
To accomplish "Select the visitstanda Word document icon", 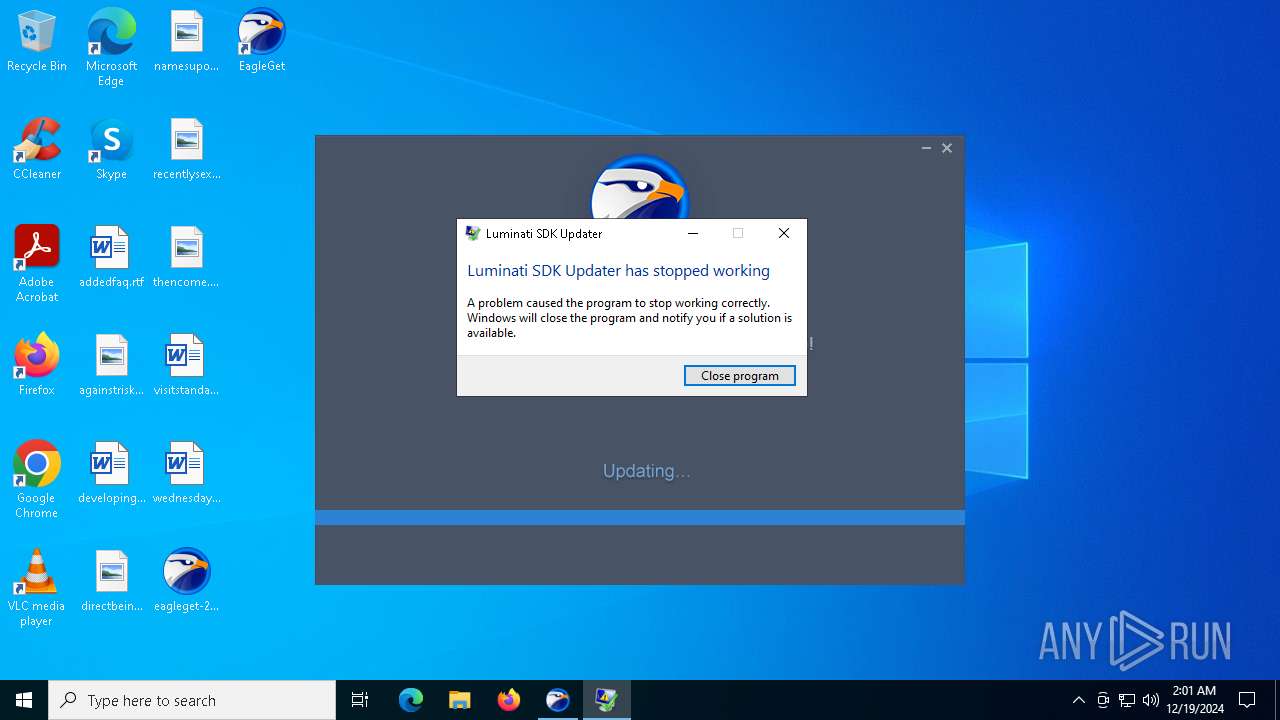I will (186, 366).
